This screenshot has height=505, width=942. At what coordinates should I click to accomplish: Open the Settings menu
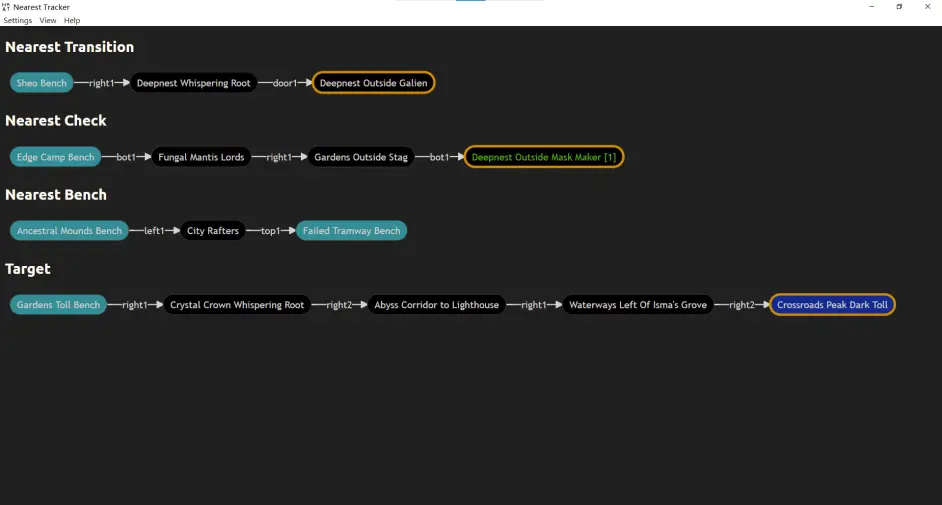pyautogui.click(x=17, y=20)
